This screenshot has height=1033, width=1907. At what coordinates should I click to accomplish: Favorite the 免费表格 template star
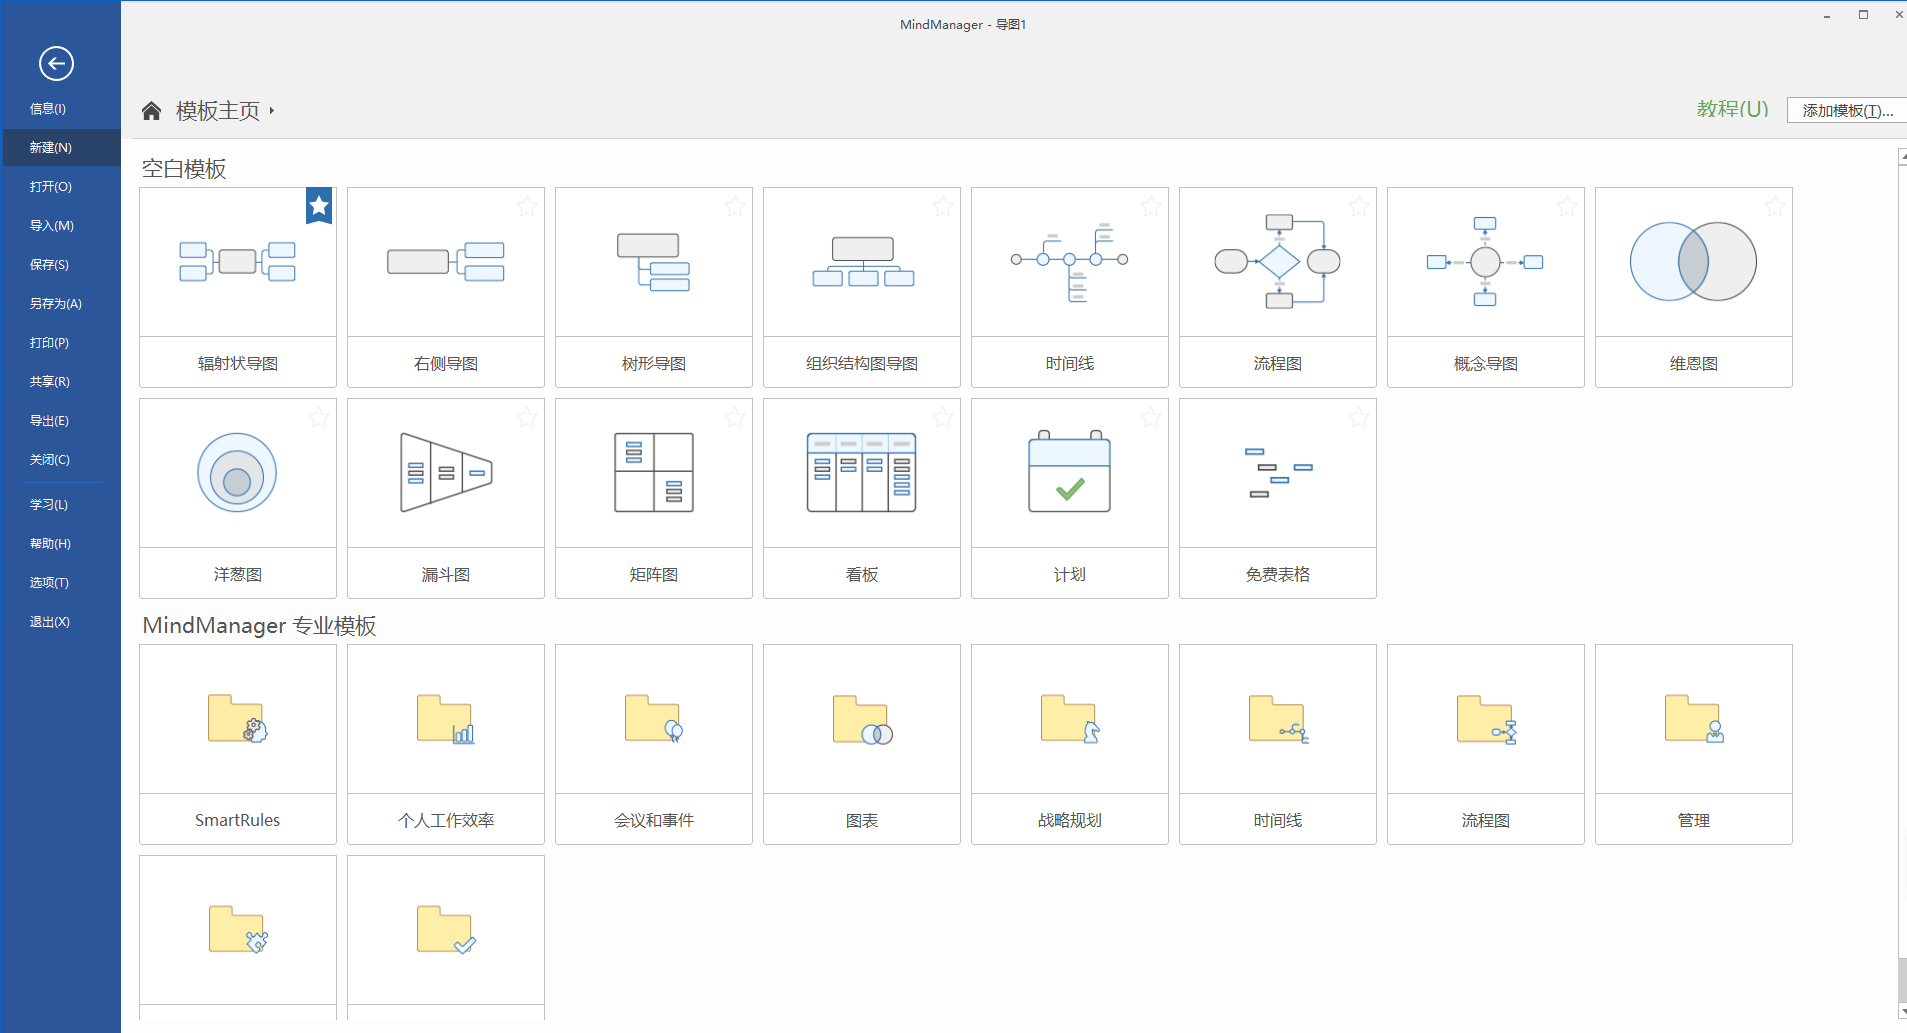pyautogui.click(x=1359, y=418)
